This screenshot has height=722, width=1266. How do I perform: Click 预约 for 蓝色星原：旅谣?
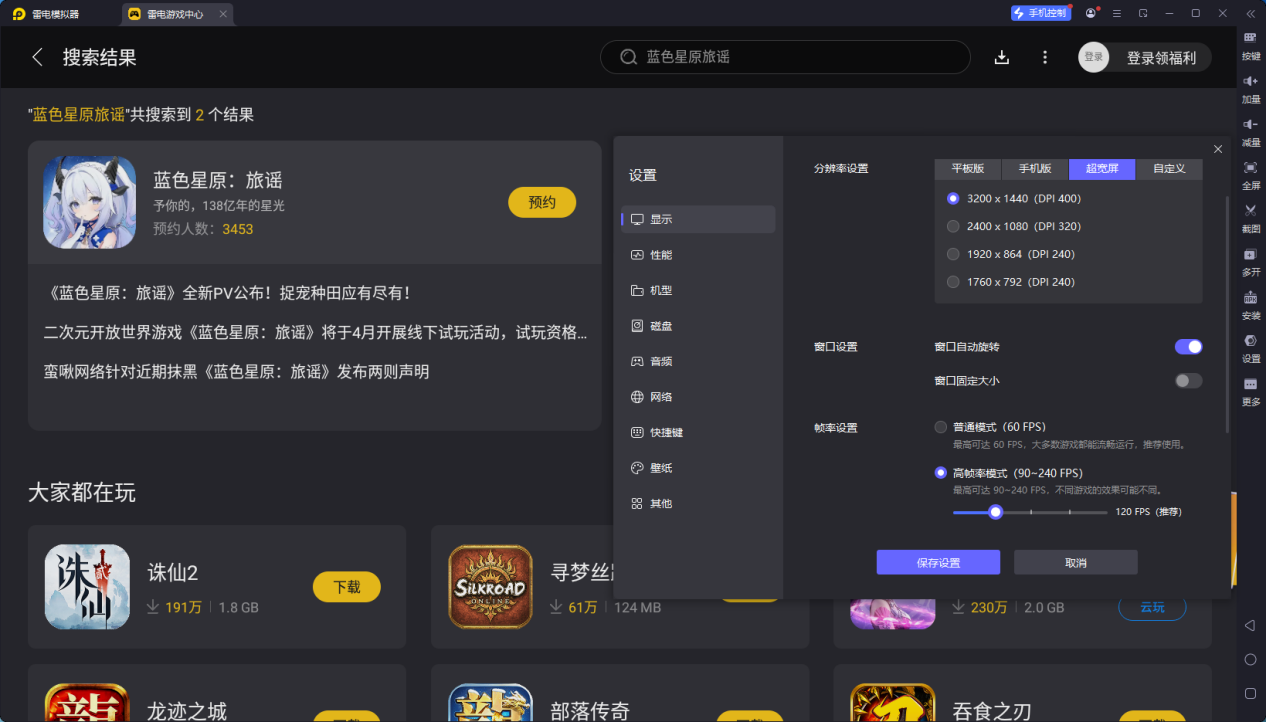coord(542,202)
